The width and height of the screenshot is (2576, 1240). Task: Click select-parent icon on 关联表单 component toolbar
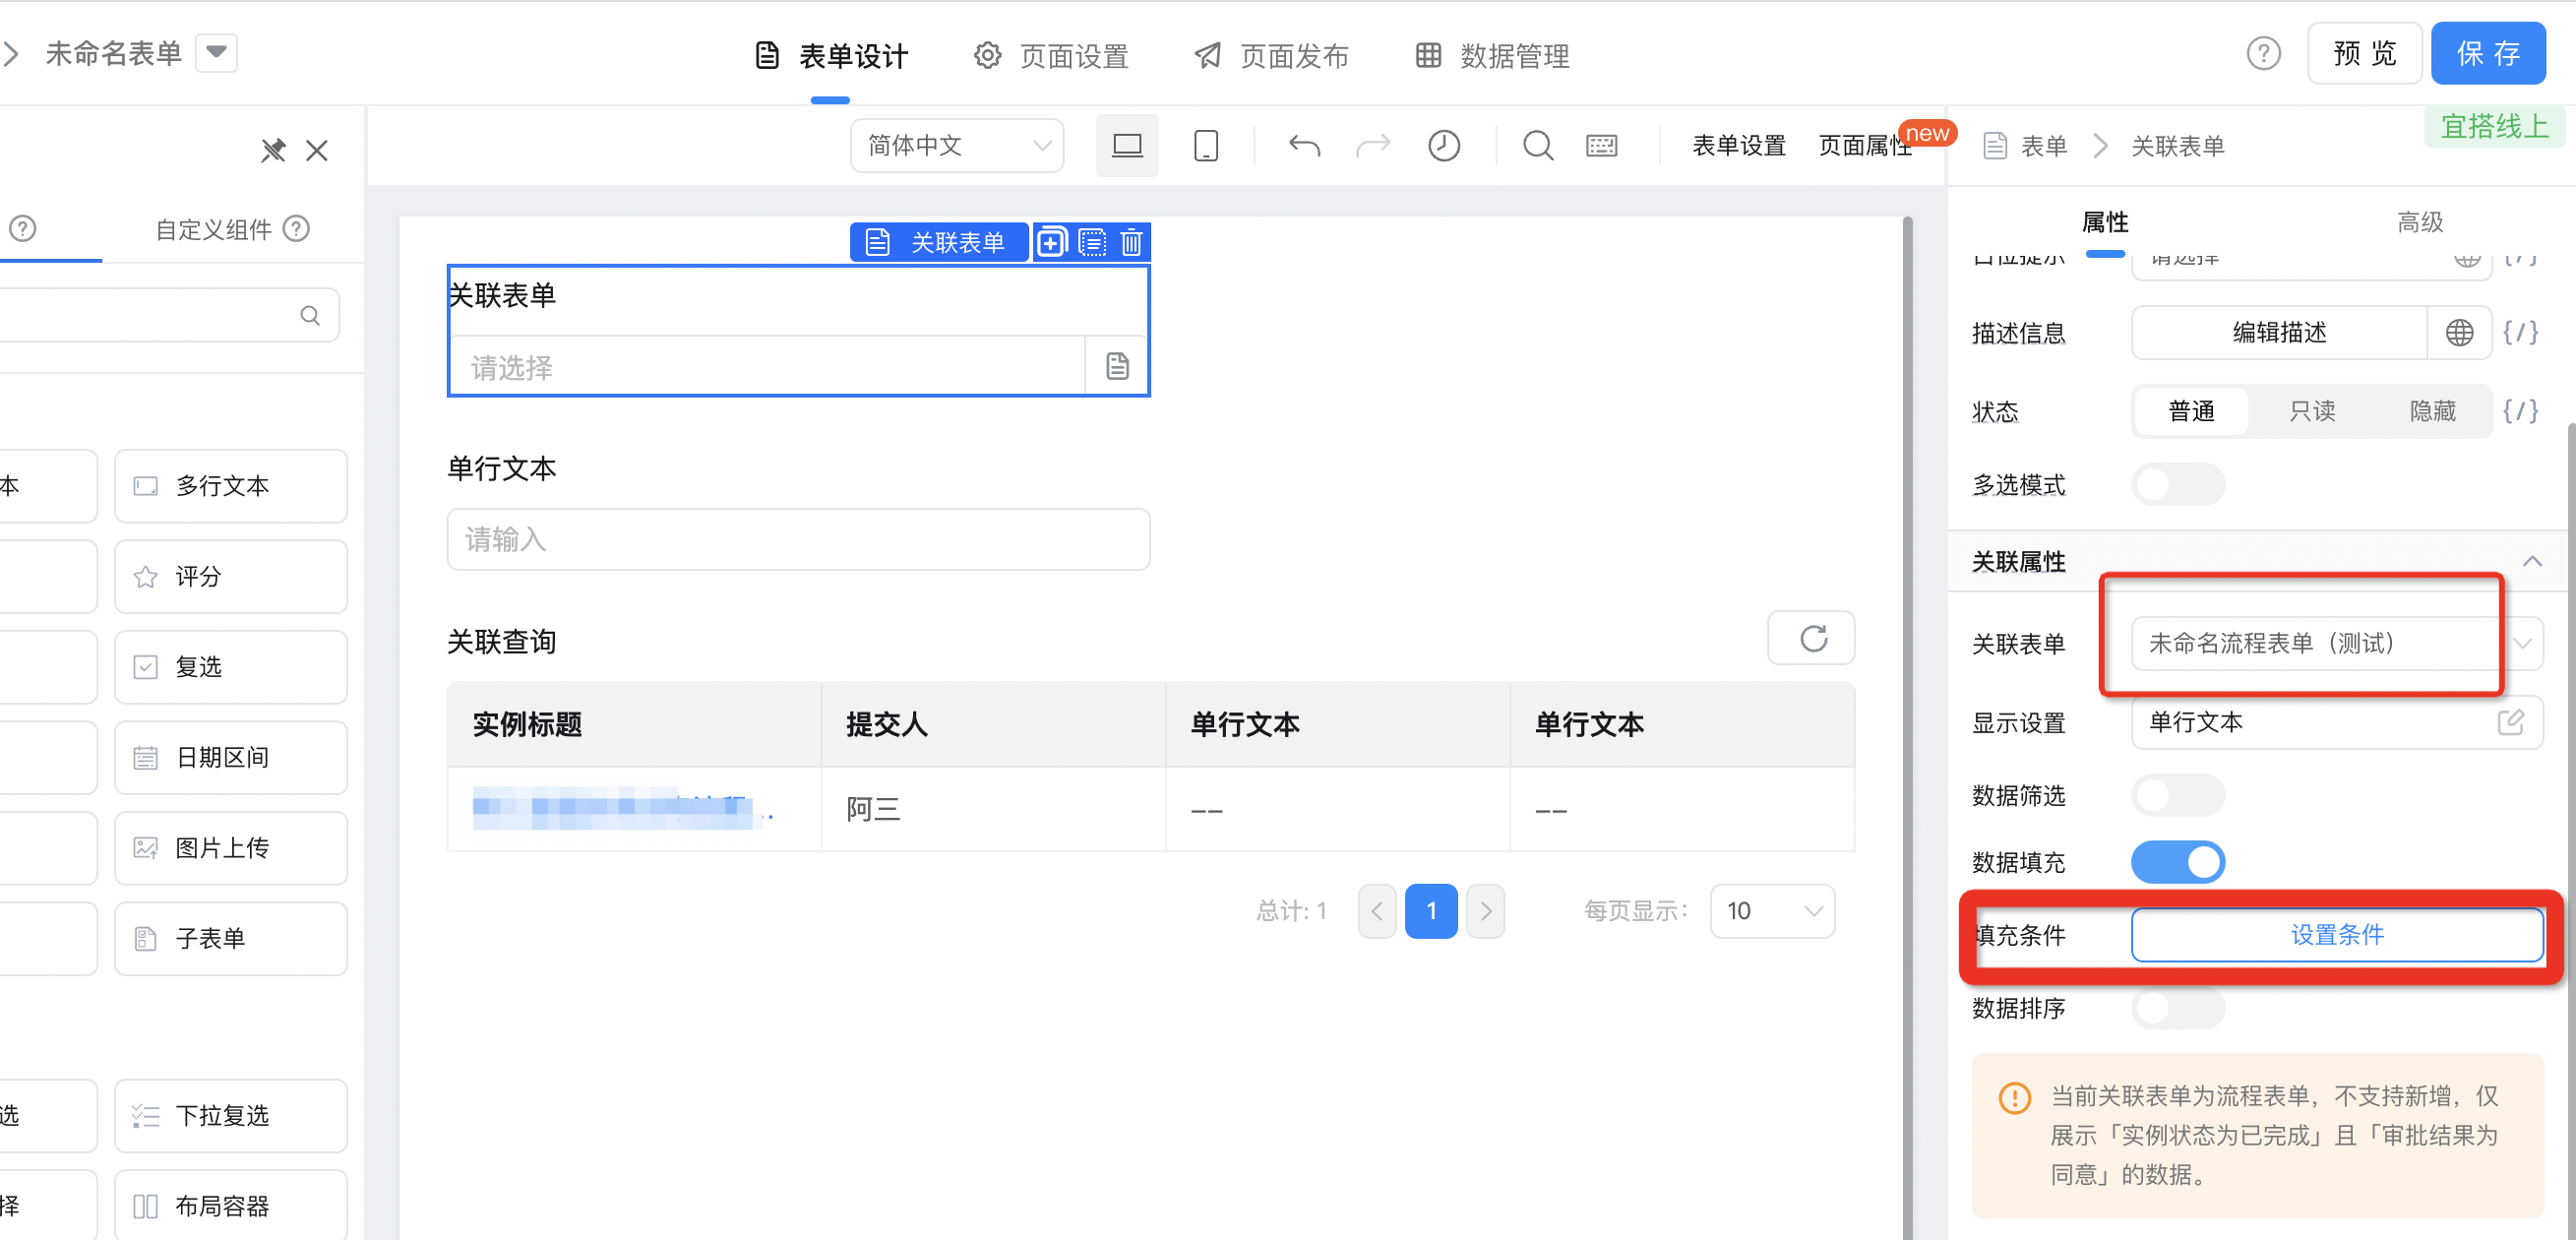coord(1092,242)
